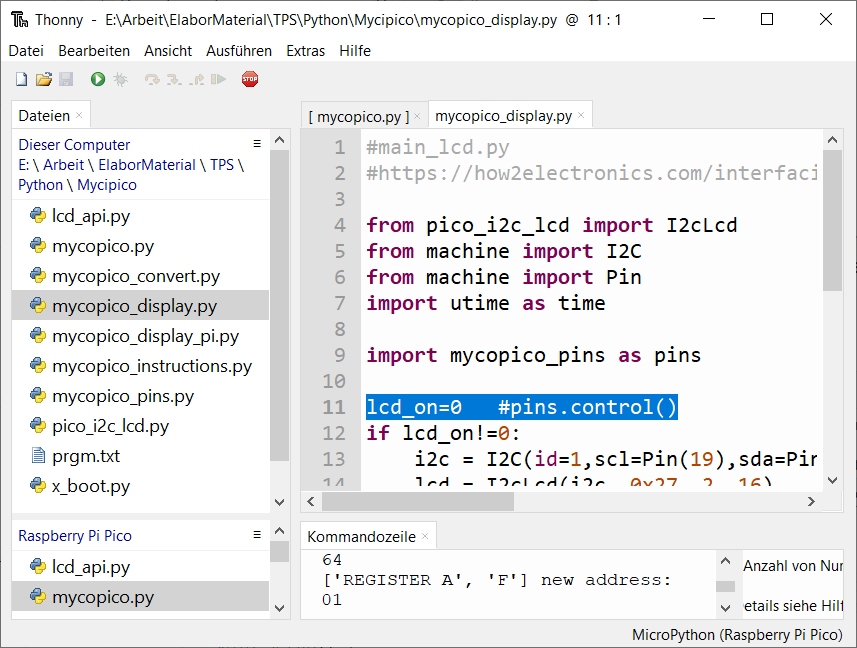
Task: Click the Mycipico breadcrumb path link
Action: coord(107,185)
